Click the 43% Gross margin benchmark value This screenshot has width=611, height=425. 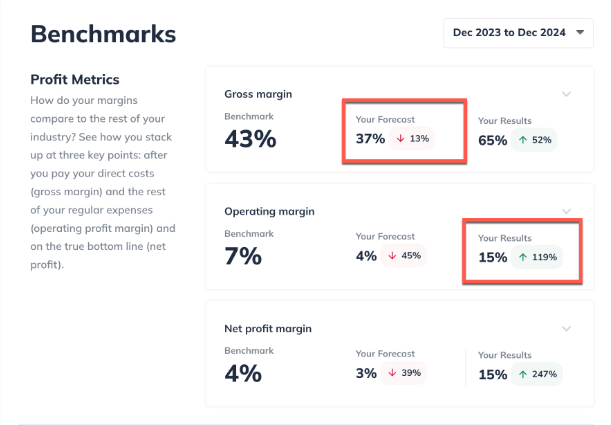[250, 139]
